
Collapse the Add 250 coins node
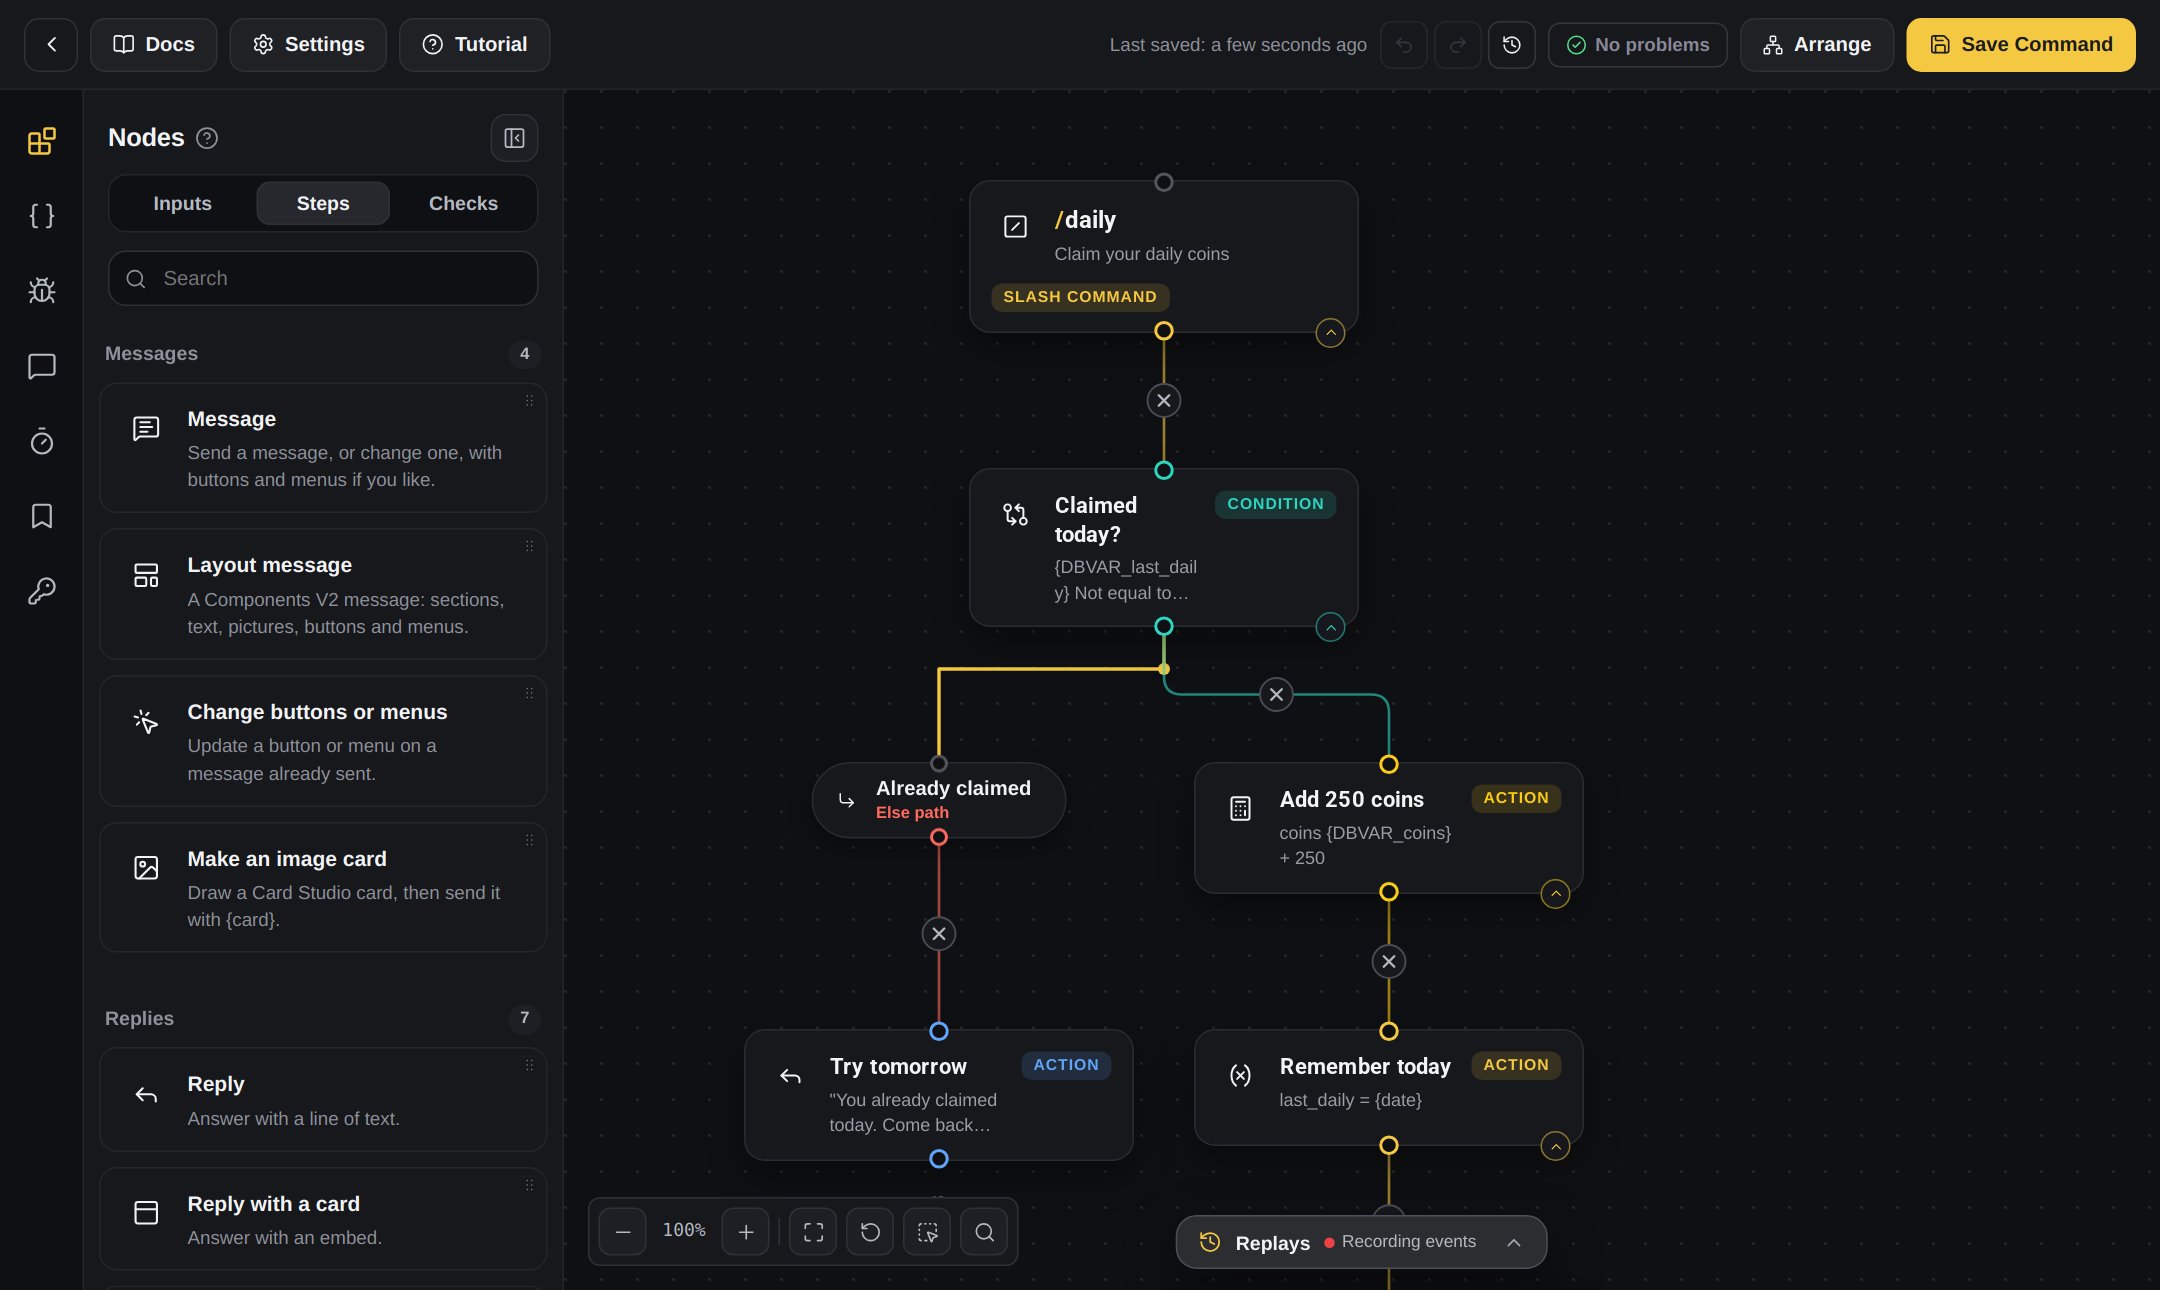[1555, 894]
